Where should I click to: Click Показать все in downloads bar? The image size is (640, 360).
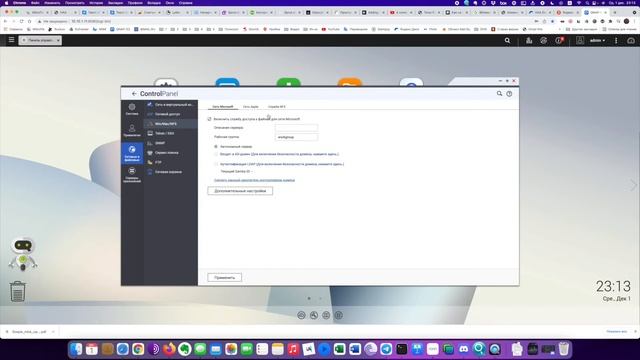pyautogui.click(x=617, y=332)
